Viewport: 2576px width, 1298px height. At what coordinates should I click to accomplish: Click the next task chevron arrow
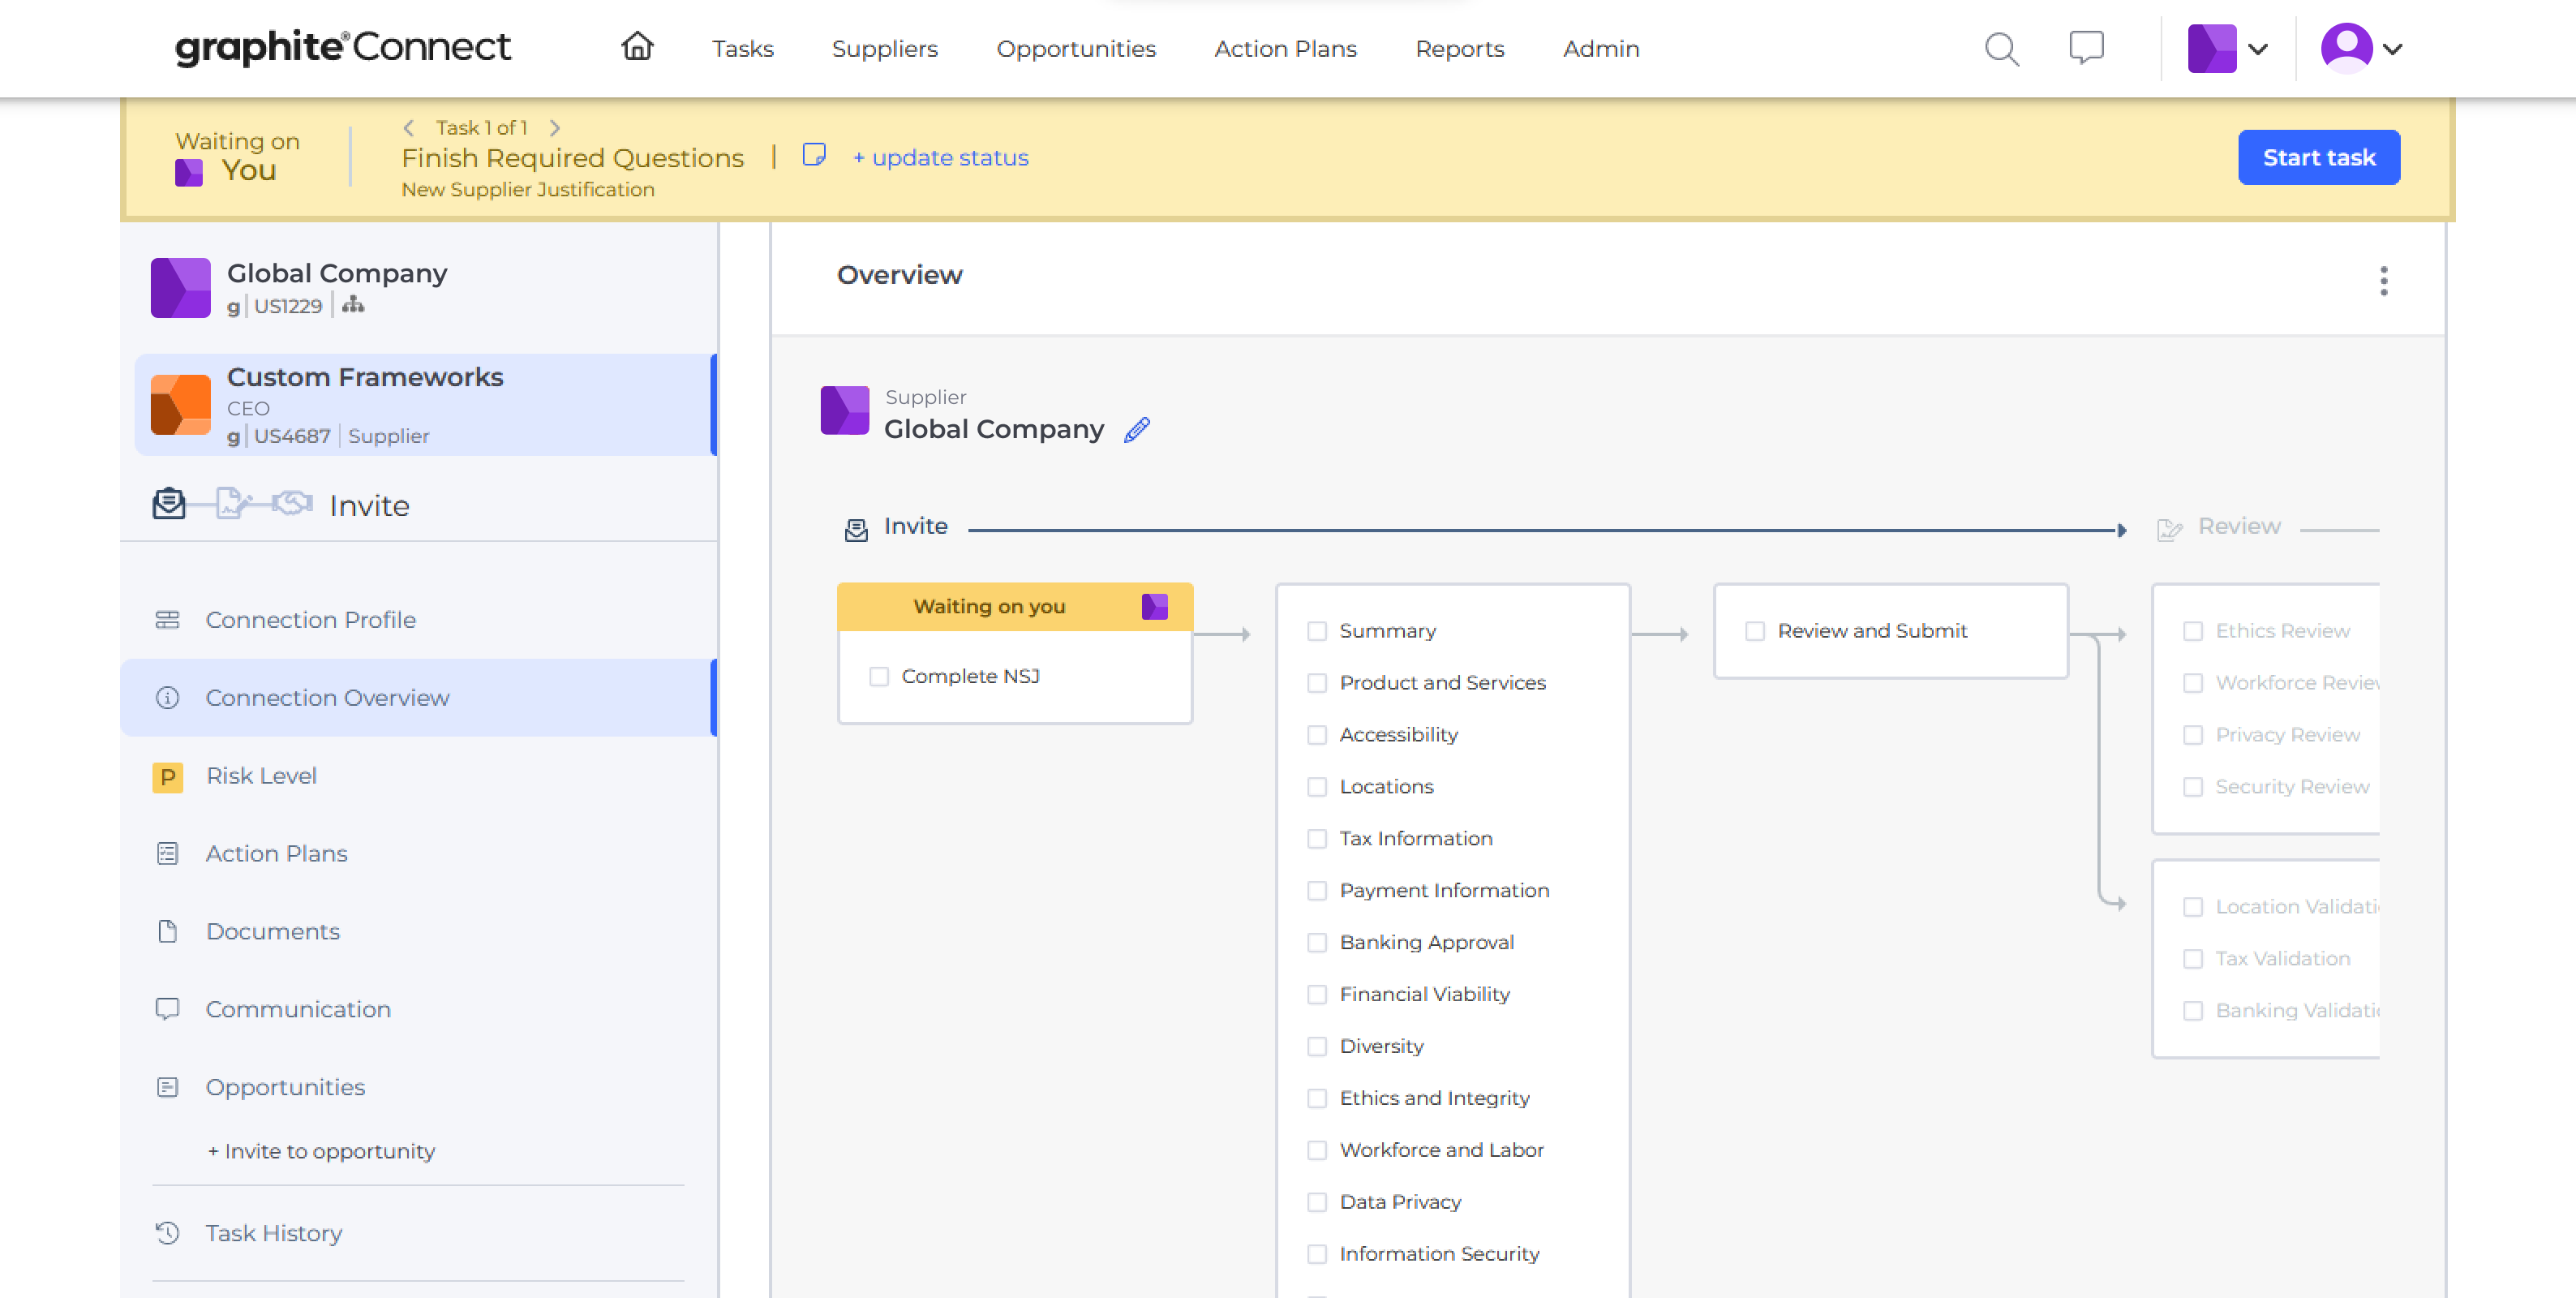coord(555,128)
